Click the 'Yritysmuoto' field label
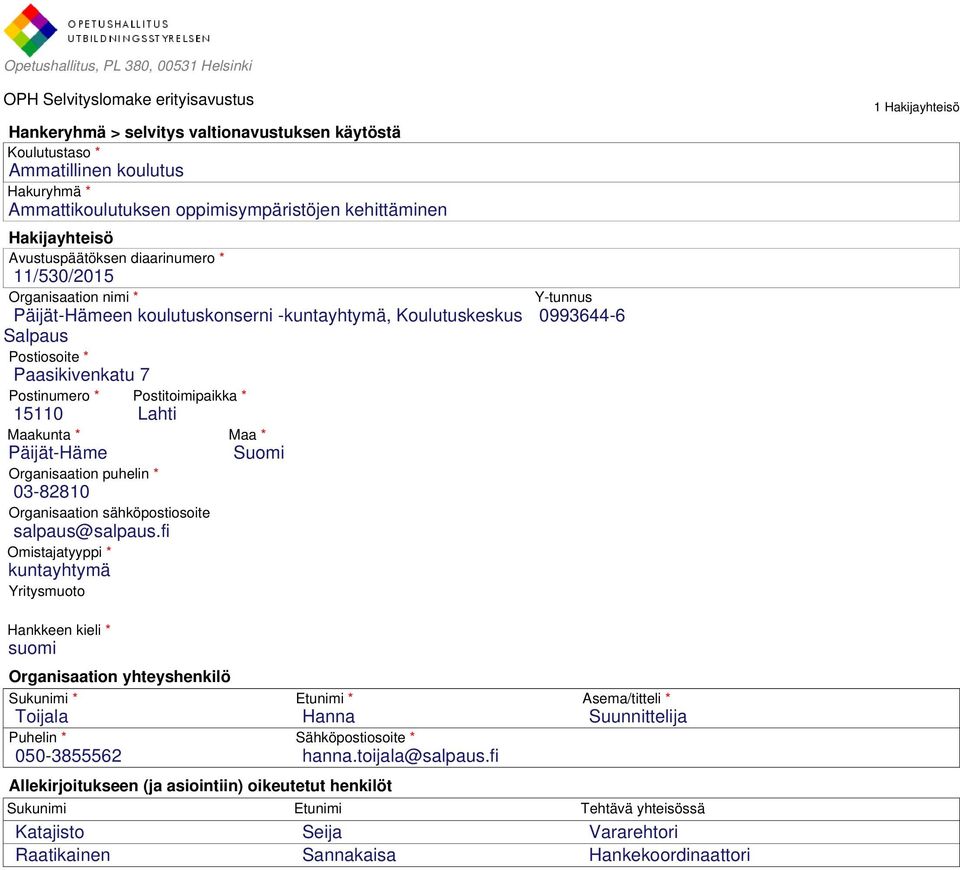Screen dimensions: 960x870 pos(47,591)
